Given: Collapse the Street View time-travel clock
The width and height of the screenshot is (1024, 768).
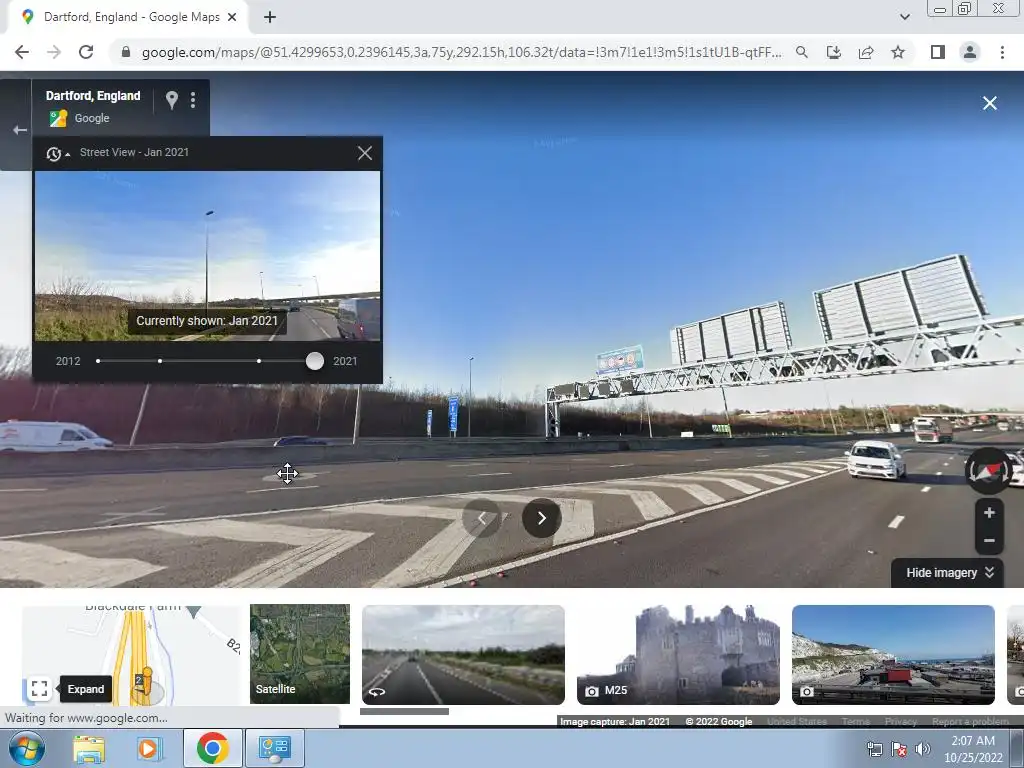Looking at the screenshot, I should 57,153.
